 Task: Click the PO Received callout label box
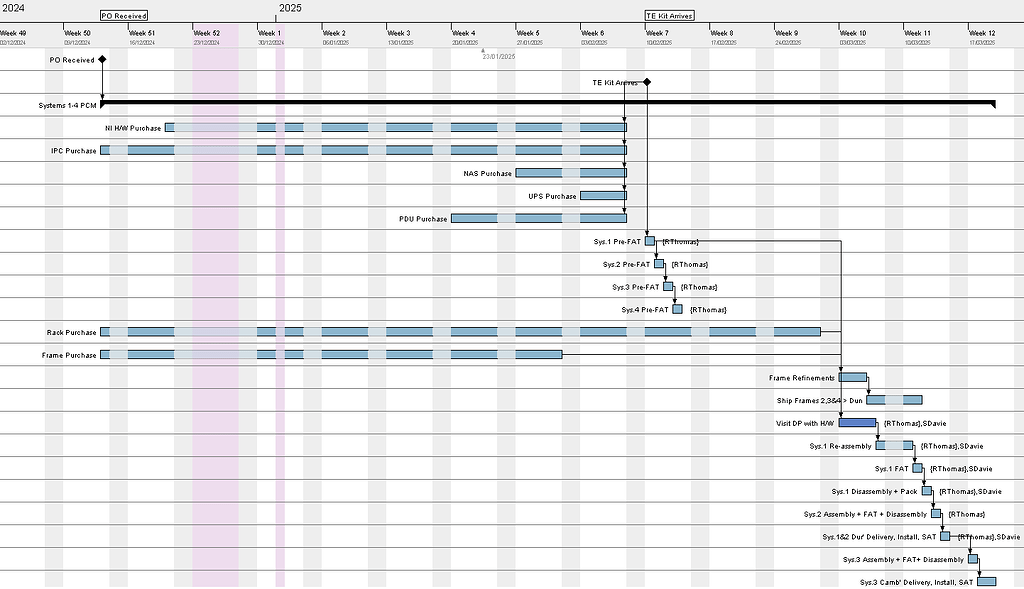click(x=122, y=15)
